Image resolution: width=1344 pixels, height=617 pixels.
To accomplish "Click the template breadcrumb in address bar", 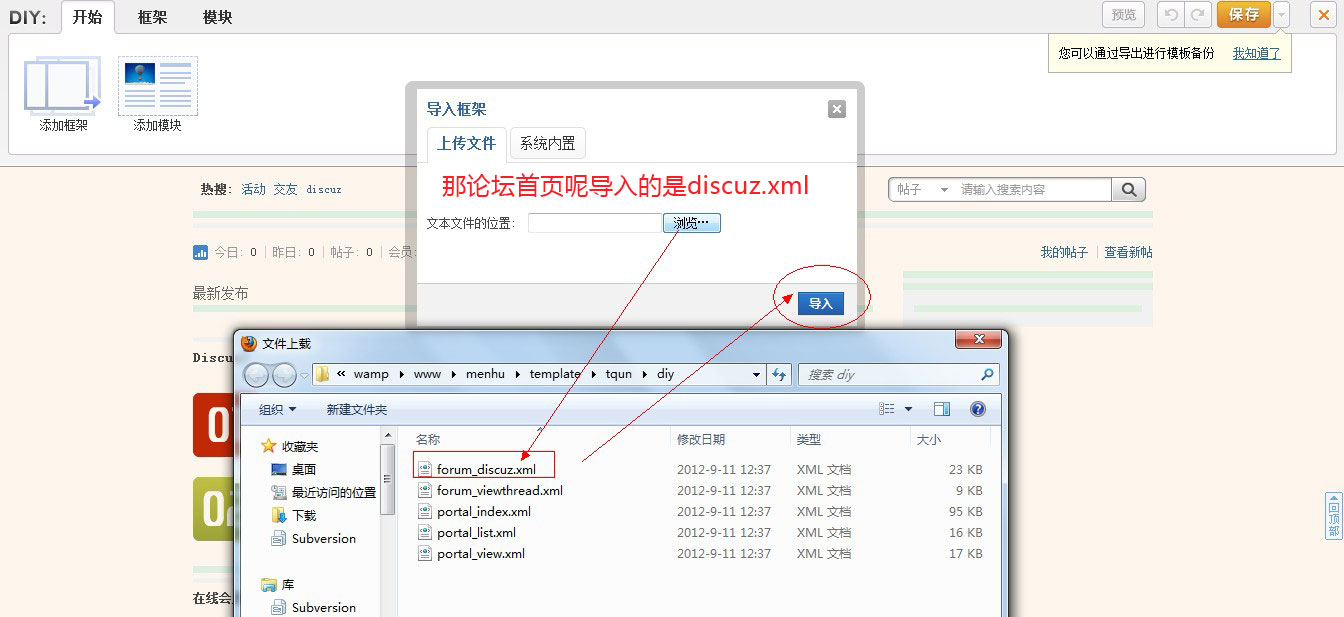I will 555,374.
